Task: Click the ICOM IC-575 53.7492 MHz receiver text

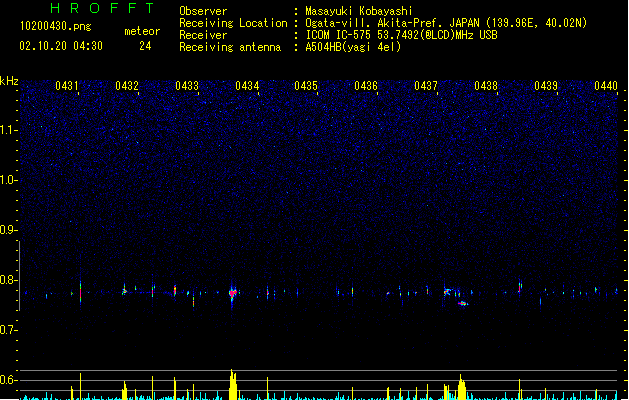Action: point(402,35)
